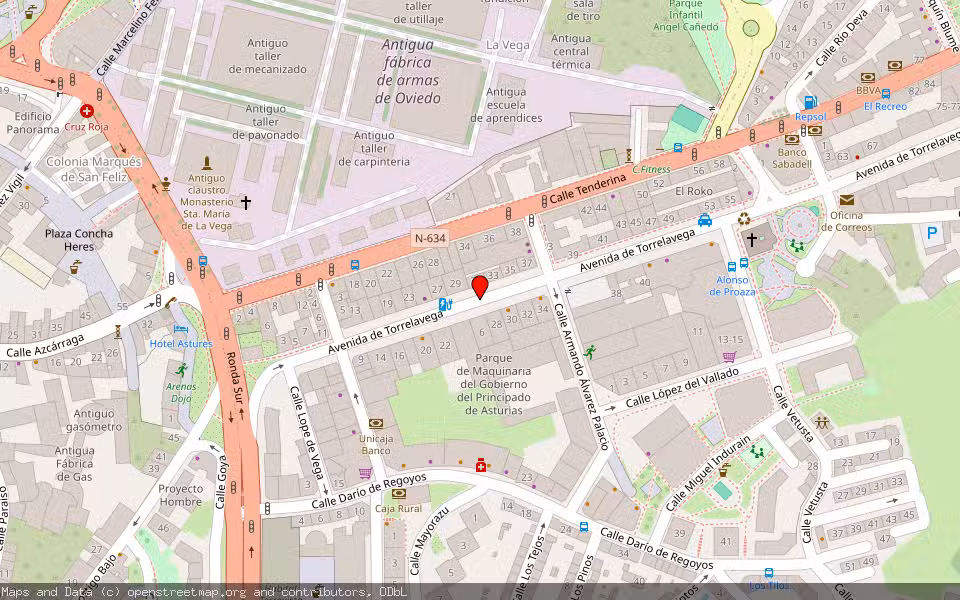Click the N-634 road shield
This screenshot has height=600, width=960.
pyautogui.click(x=430, y=238)
